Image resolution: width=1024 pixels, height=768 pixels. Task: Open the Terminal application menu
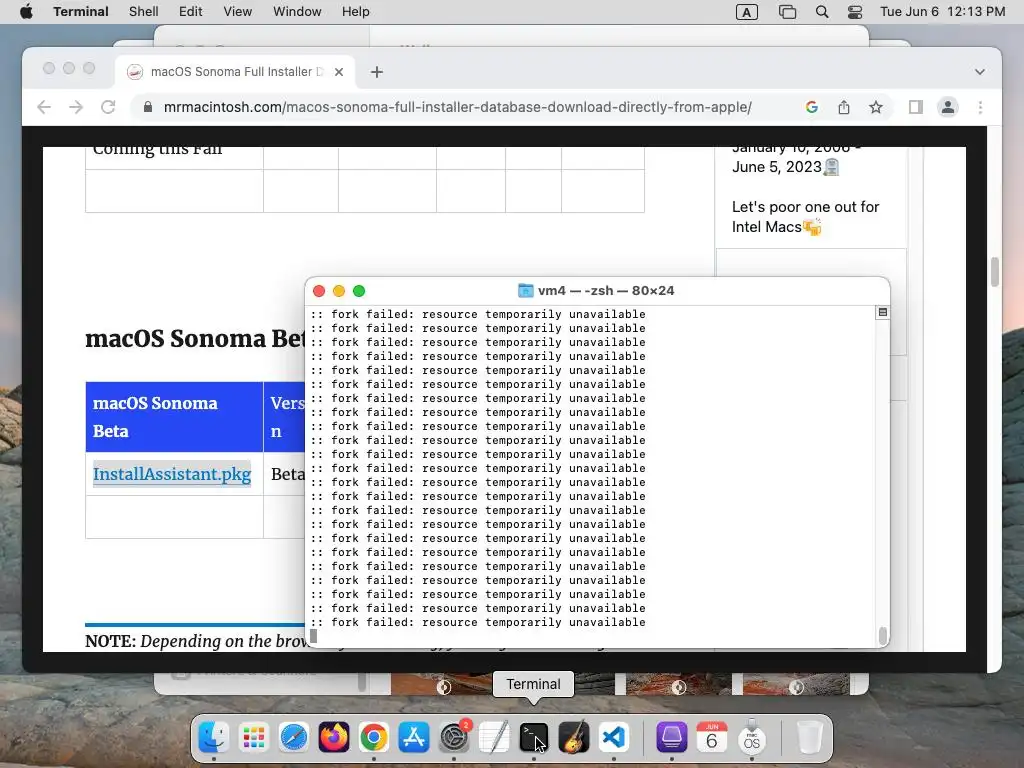tap(81, 12)
